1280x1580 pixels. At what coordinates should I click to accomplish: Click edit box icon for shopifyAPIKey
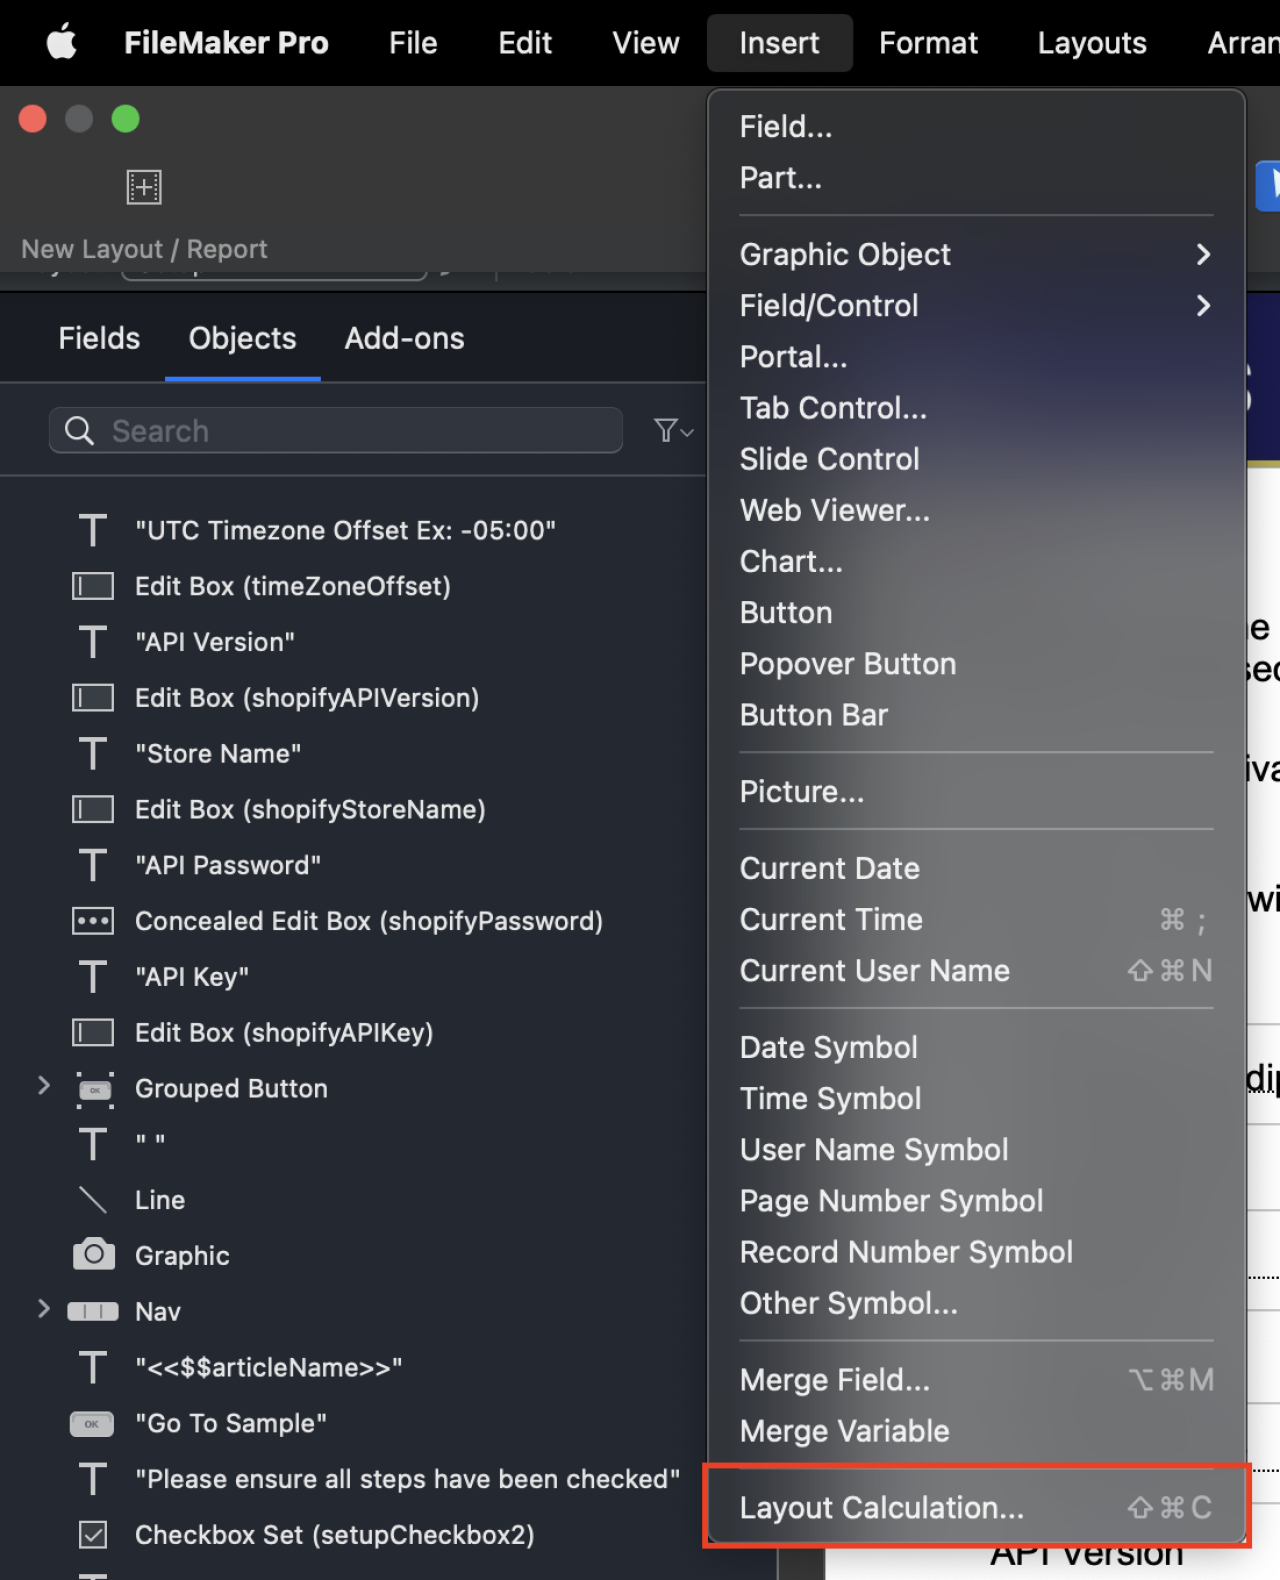pyautogui.click(x=93, y=1033)
